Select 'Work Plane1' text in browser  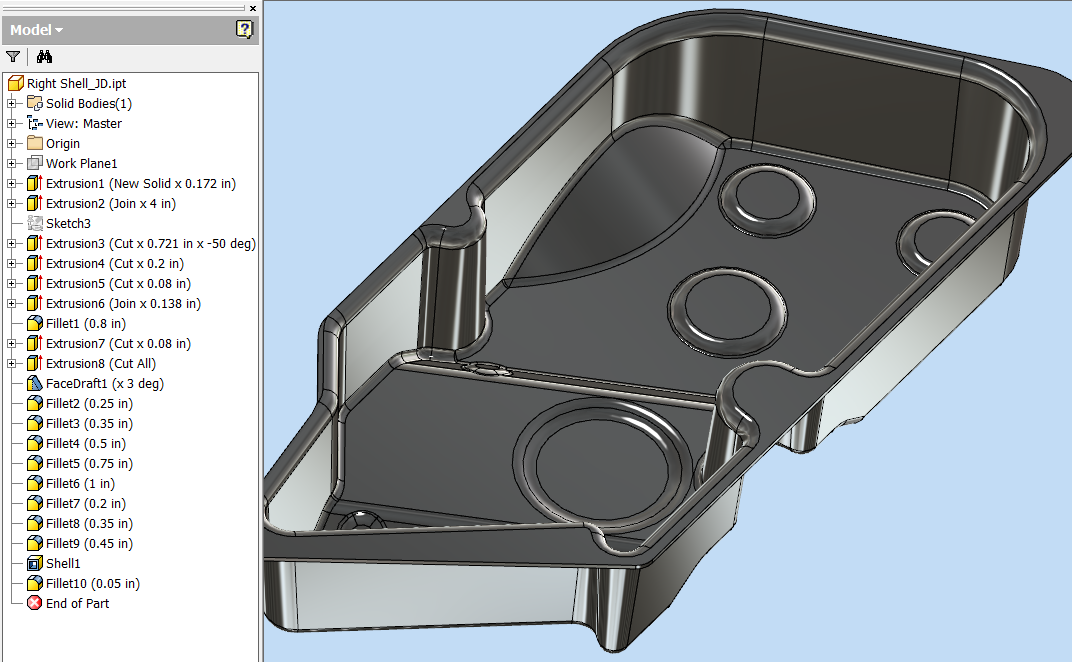[x=81, y=163]
